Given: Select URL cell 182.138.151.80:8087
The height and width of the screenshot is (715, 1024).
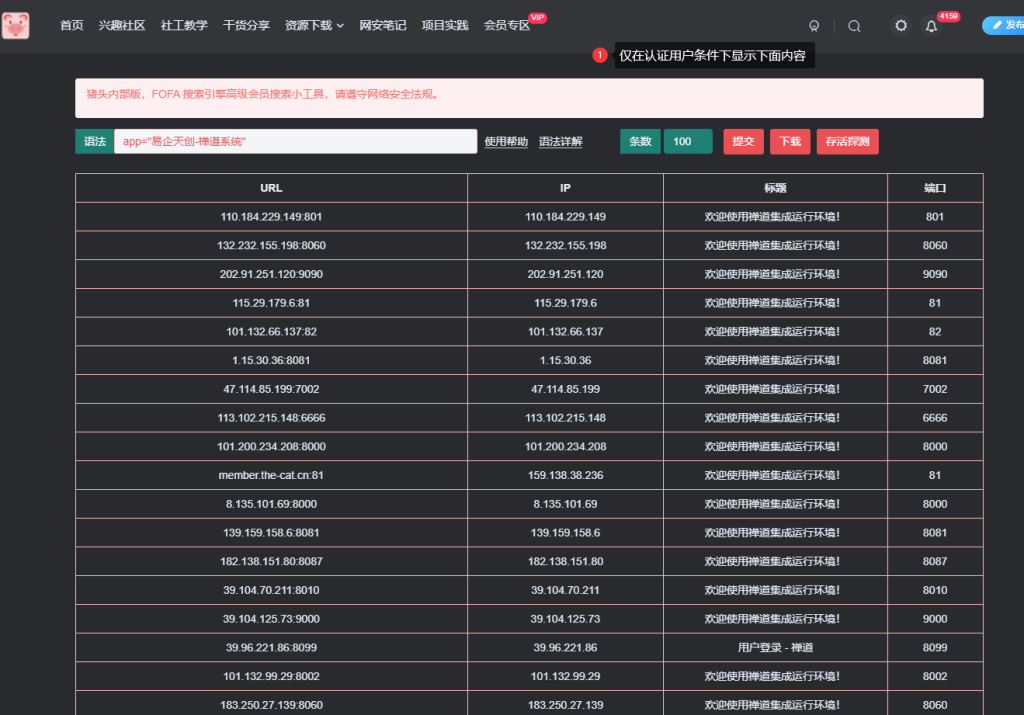Looking at the screenshot, I should (271, 562).
